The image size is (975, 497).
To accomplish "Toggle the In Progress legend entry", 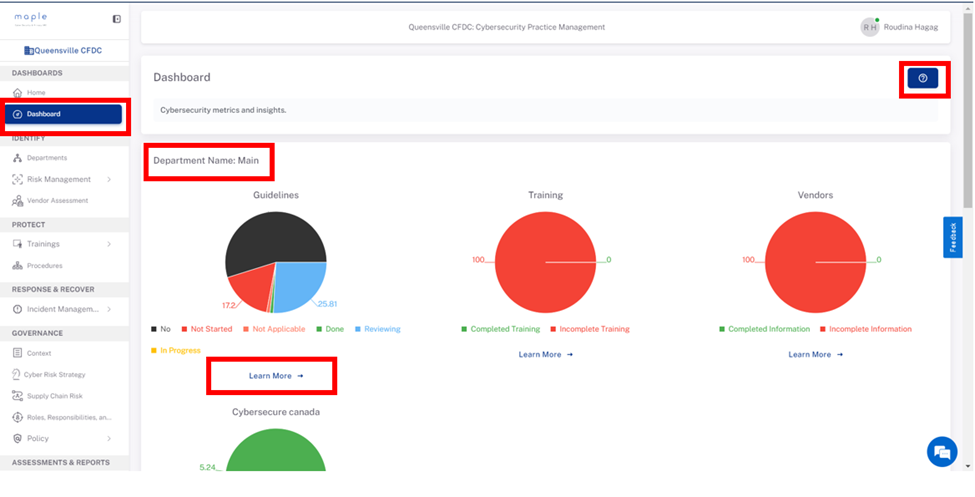I will 176,351.
